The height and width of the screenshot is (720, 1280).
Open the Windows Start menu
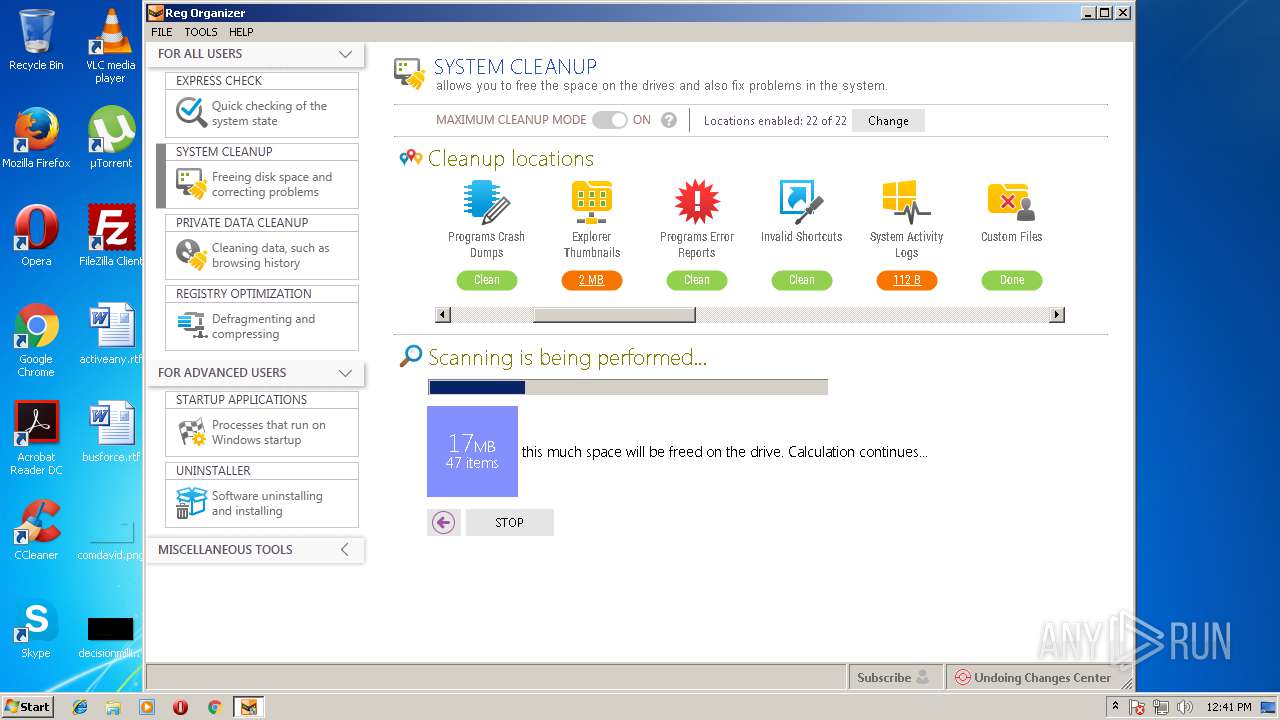28,706
